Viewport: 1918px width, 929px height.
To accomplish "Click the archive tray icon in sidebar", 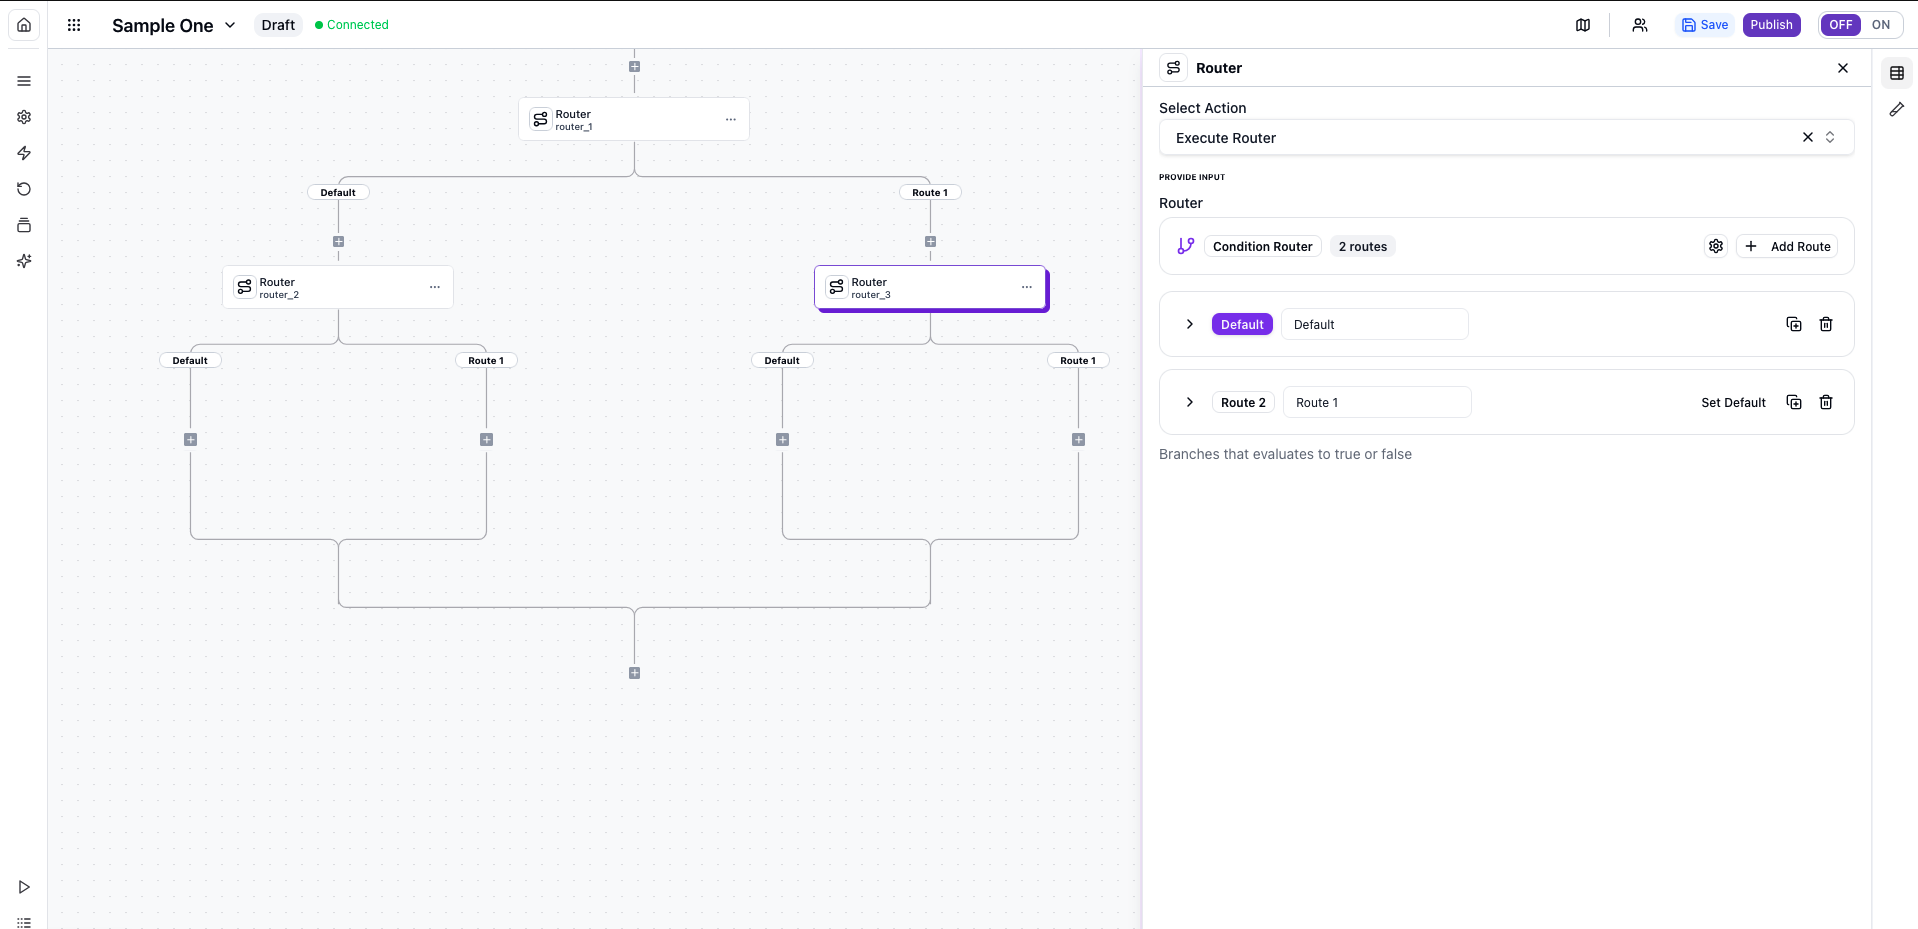I will coord(23,225).
